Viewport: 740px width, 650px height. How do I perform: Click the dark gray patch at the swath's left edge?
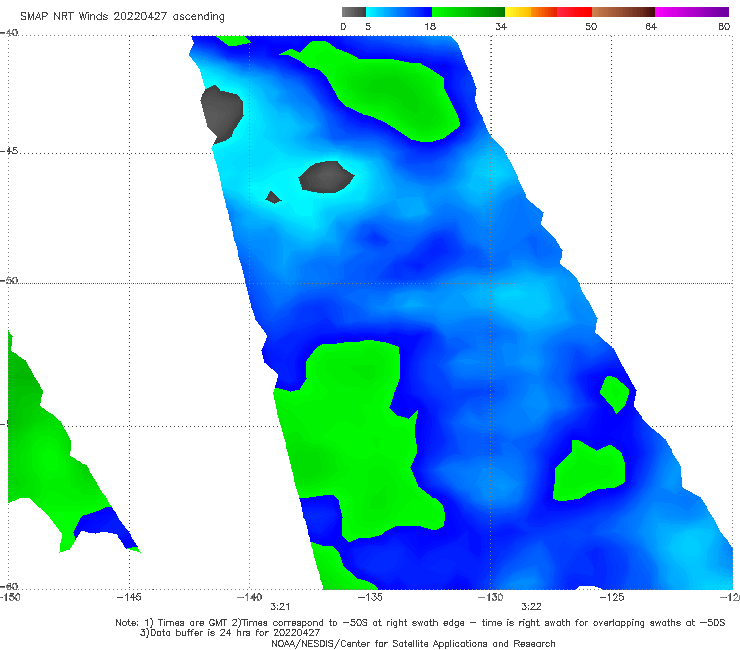pos(222,114)
